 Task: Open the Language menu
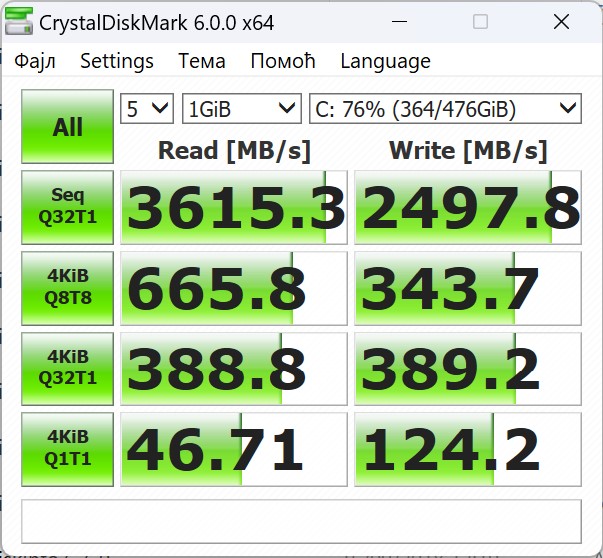tap(385, 61)
